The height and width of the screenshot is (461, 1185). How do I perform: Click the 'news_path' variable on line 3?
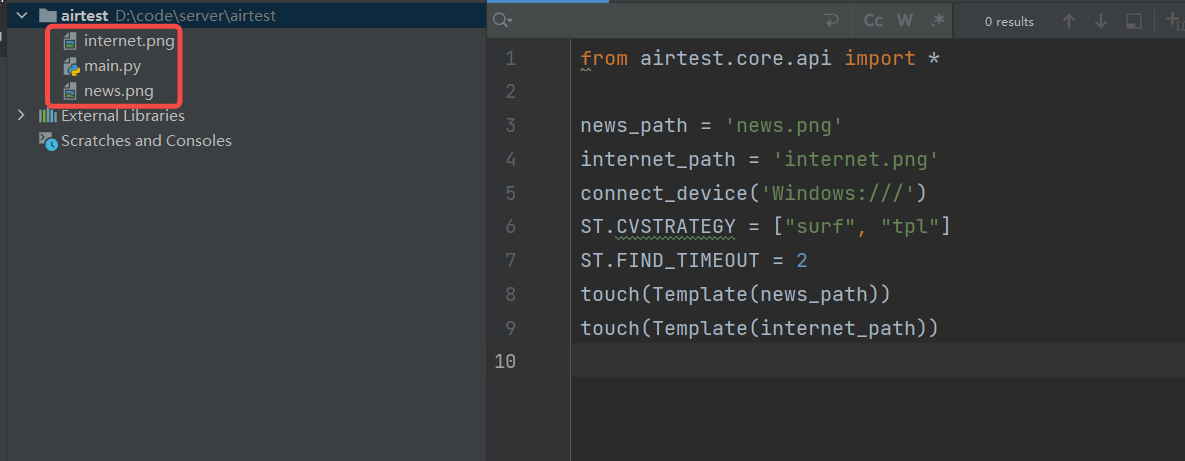coord(634,125)
